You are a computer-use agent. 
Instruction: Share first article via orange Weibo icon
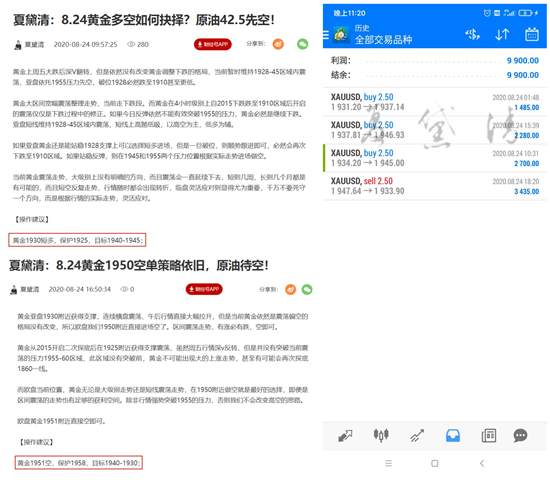[x=278, y=44]
